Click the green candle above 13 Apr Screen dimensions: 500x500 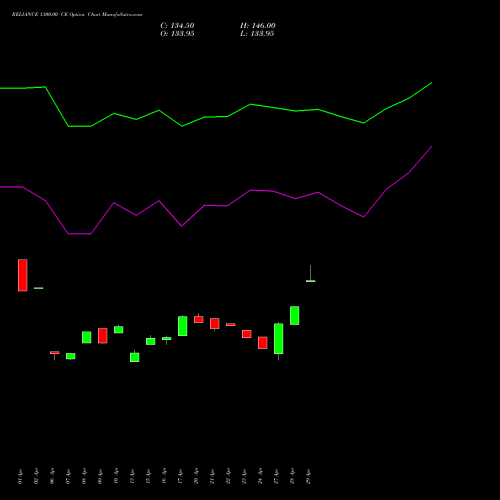pyautogui.click(x=135, y=357)
